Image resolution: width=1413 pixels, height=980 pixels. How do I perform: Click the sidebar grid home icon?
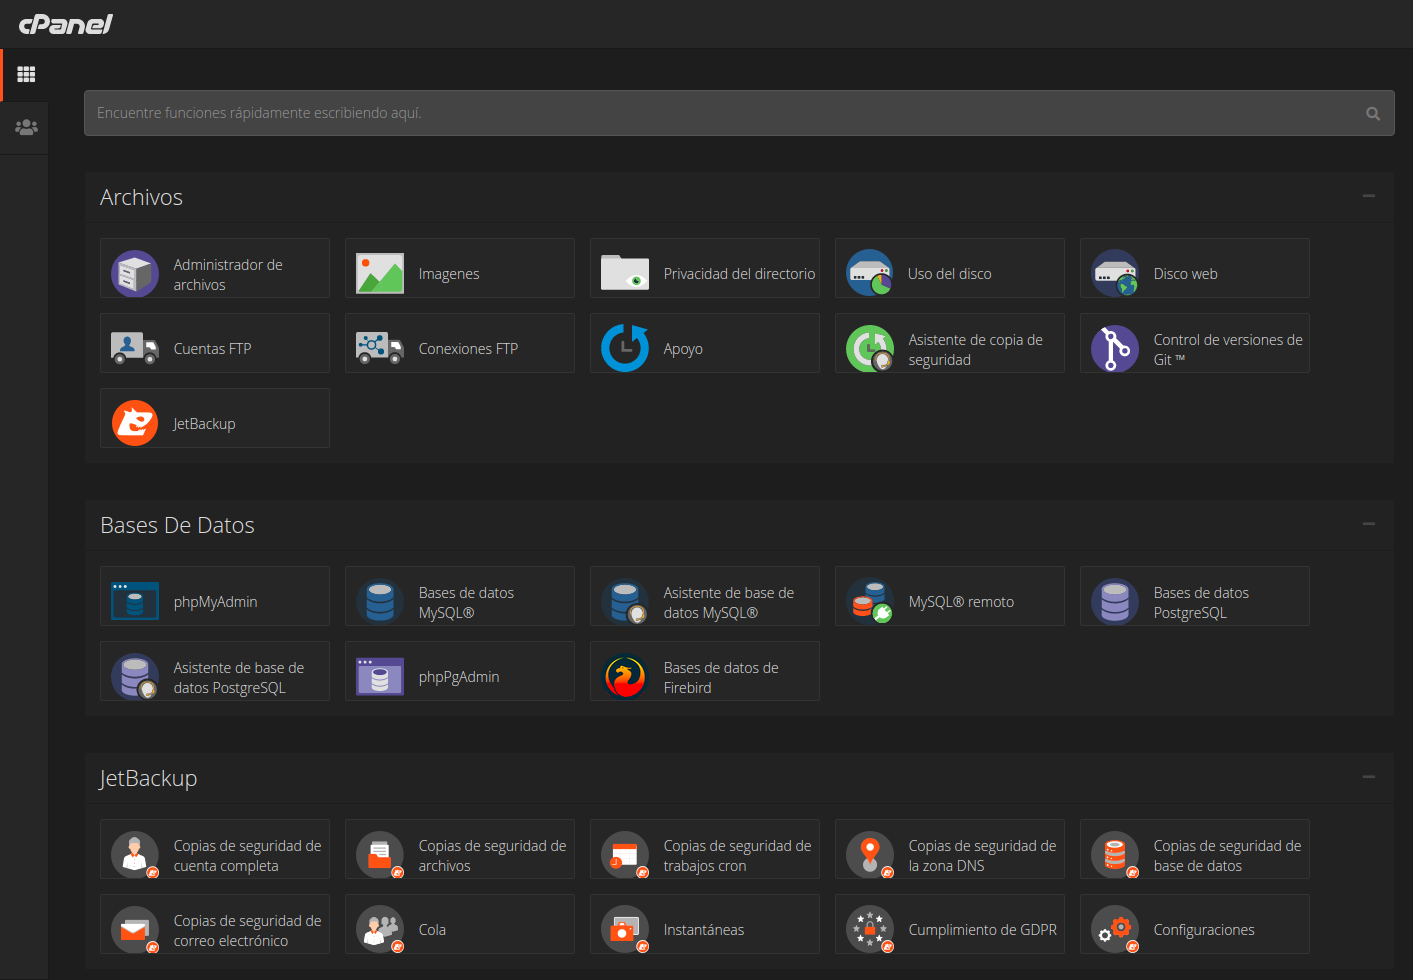pos(26,74)
